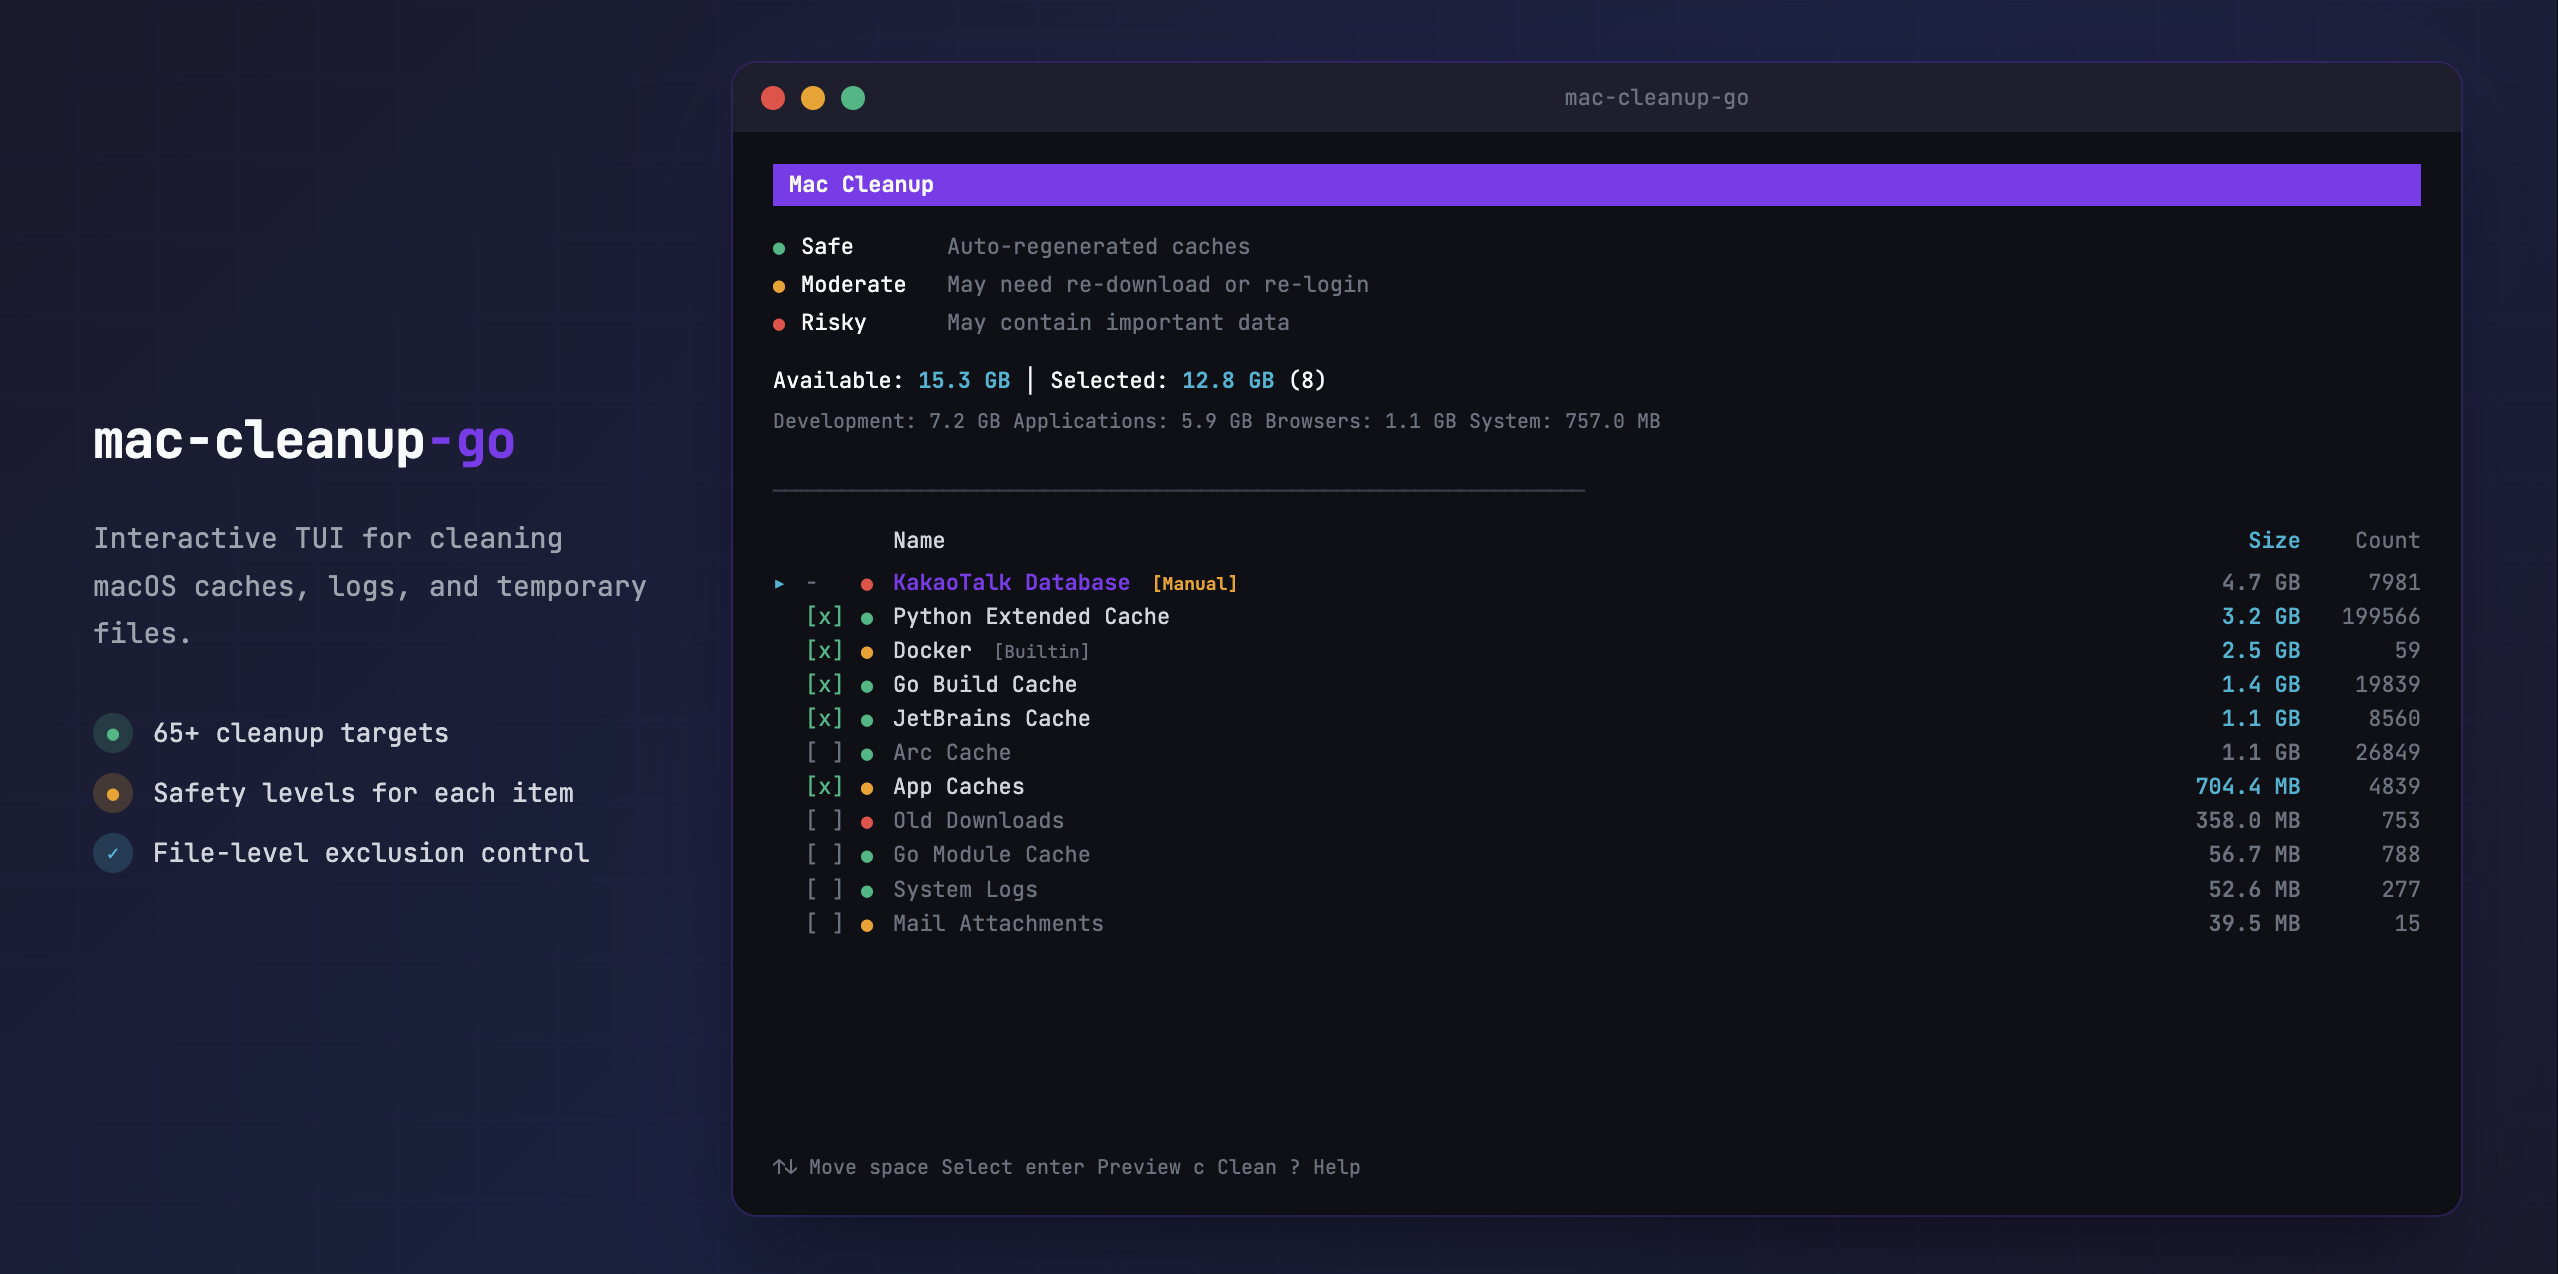Click the cursor arrow beside KakaoTalk Database
Viewport: 2558px width, 1274px height.
pos(779,584)
